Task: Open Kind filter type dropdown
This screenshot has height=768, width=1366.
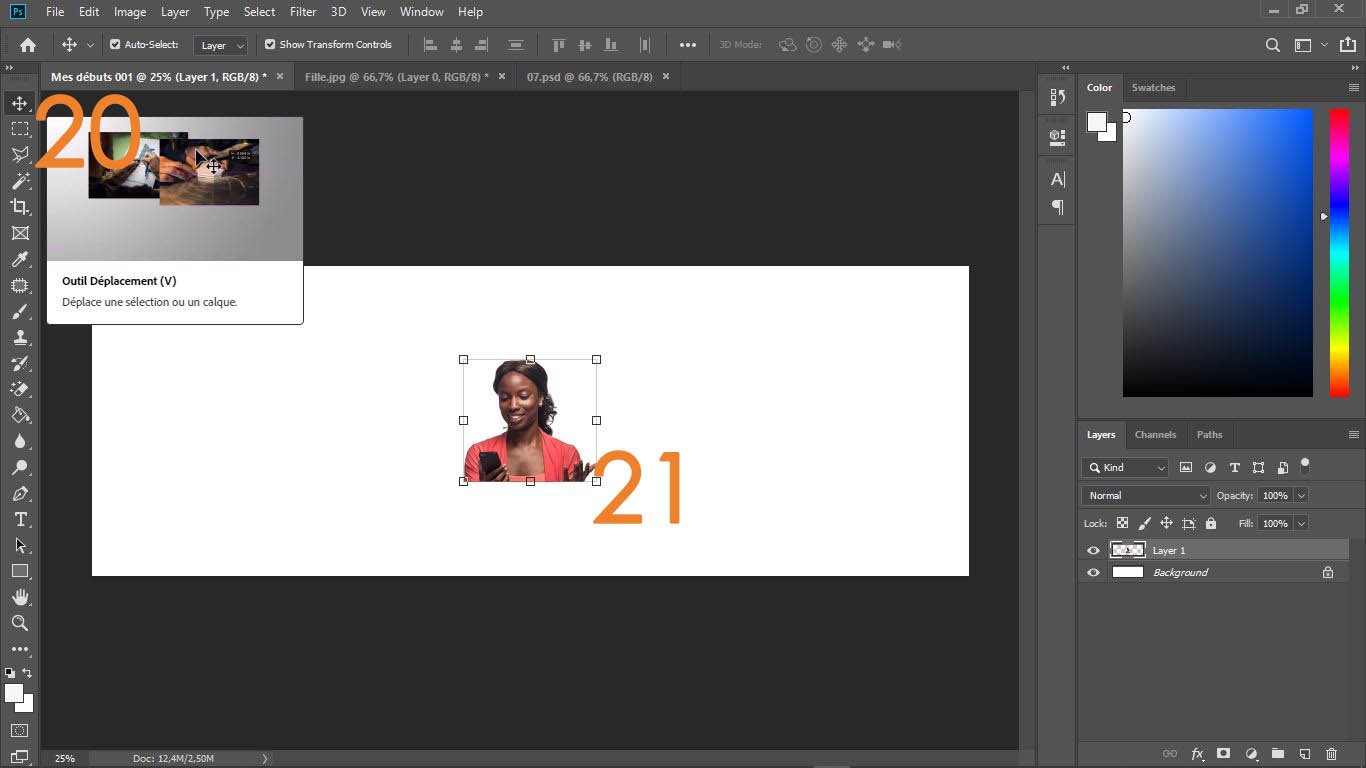Action: tap(1125, 467)
